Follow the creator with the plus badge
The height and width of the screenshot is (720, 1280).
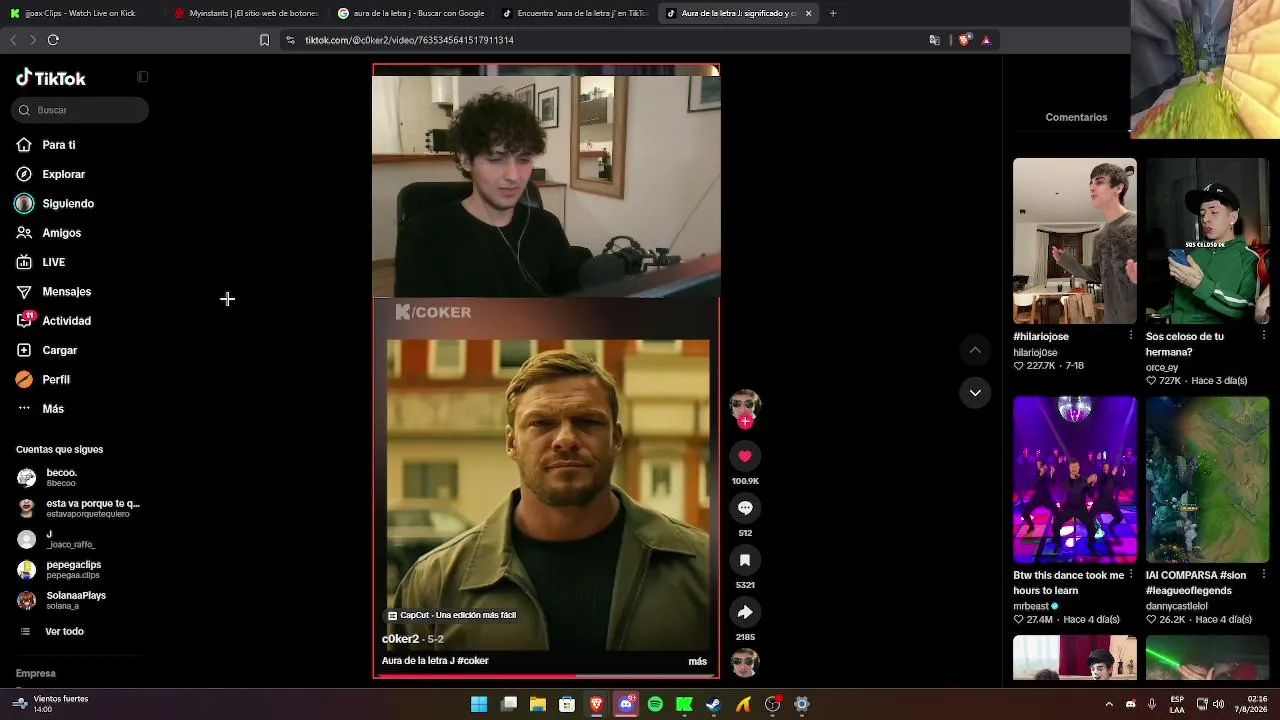coord(745,421)
